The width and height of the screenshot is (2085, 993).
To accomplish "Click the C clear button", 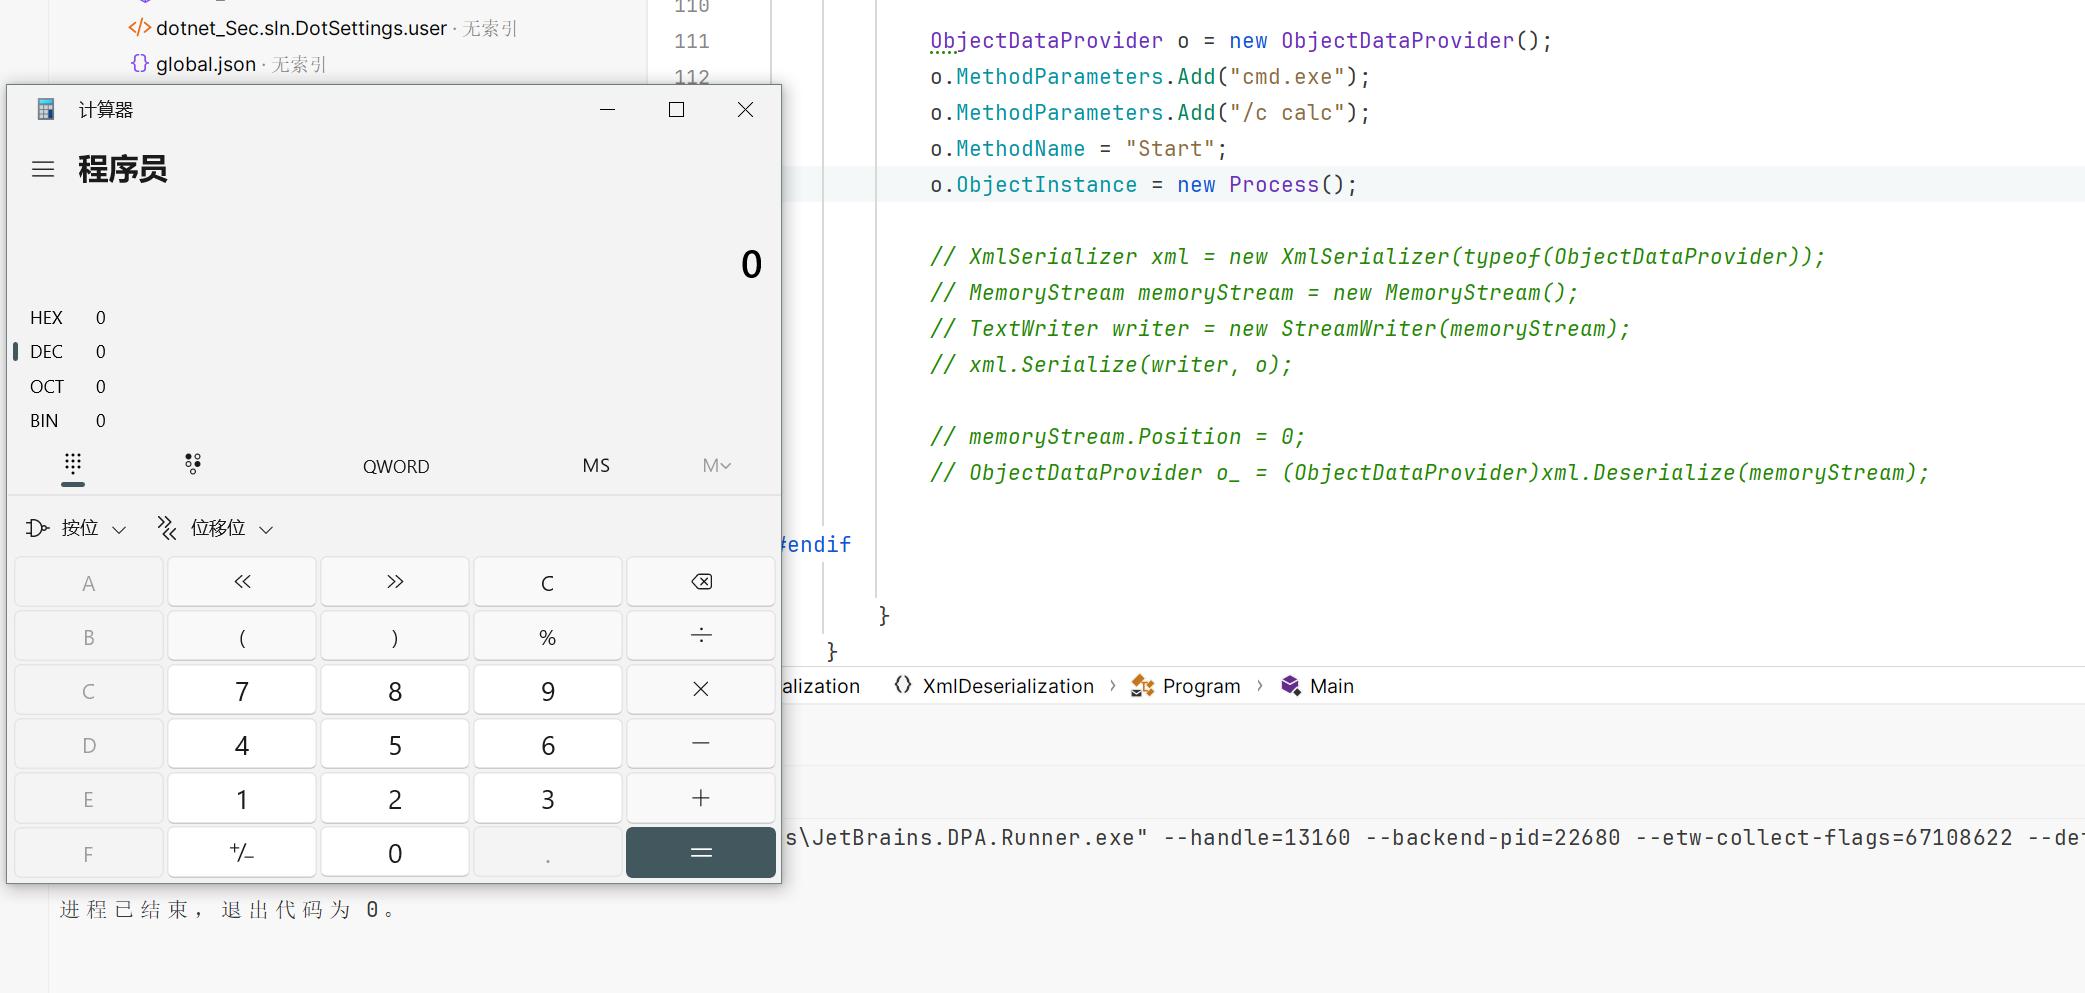I will point(548,582).
